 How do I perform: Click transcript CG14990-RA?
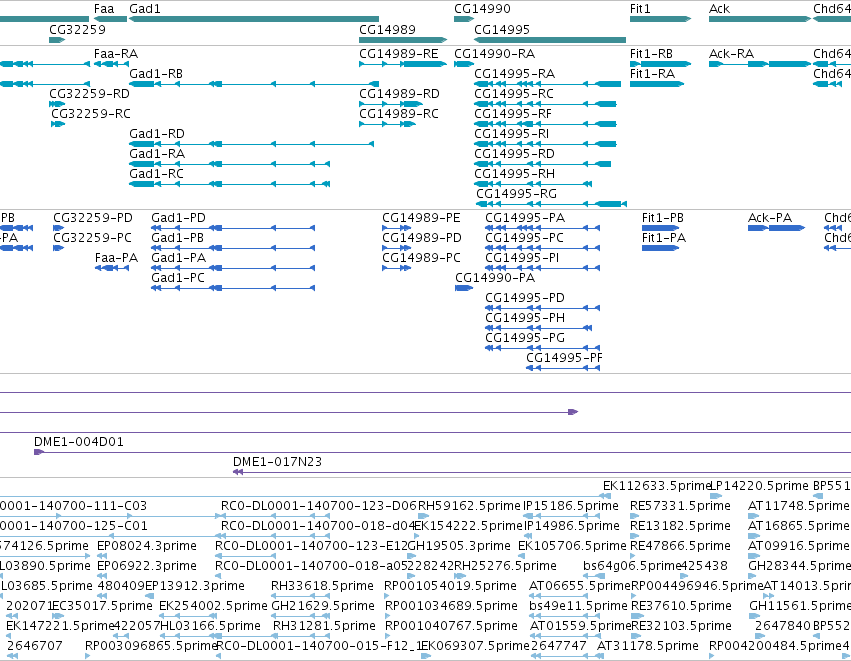tap(494, 54)
